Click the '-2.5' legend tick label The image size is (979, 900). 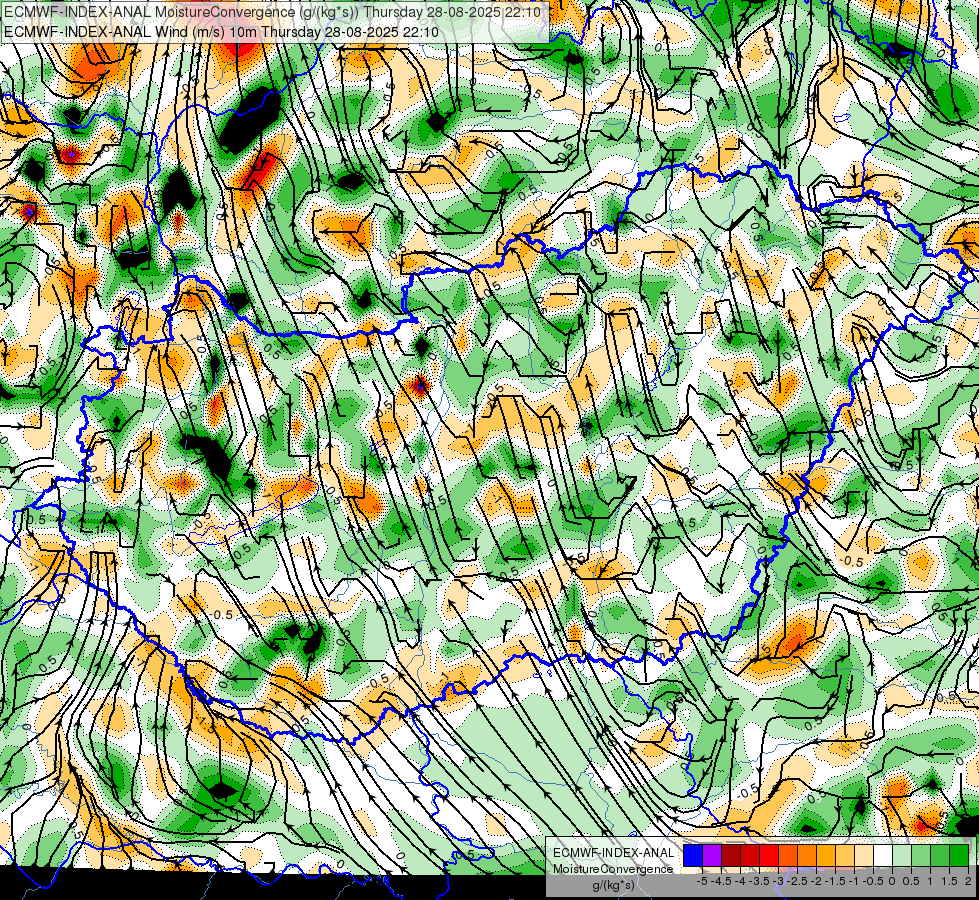pos(797,881)
